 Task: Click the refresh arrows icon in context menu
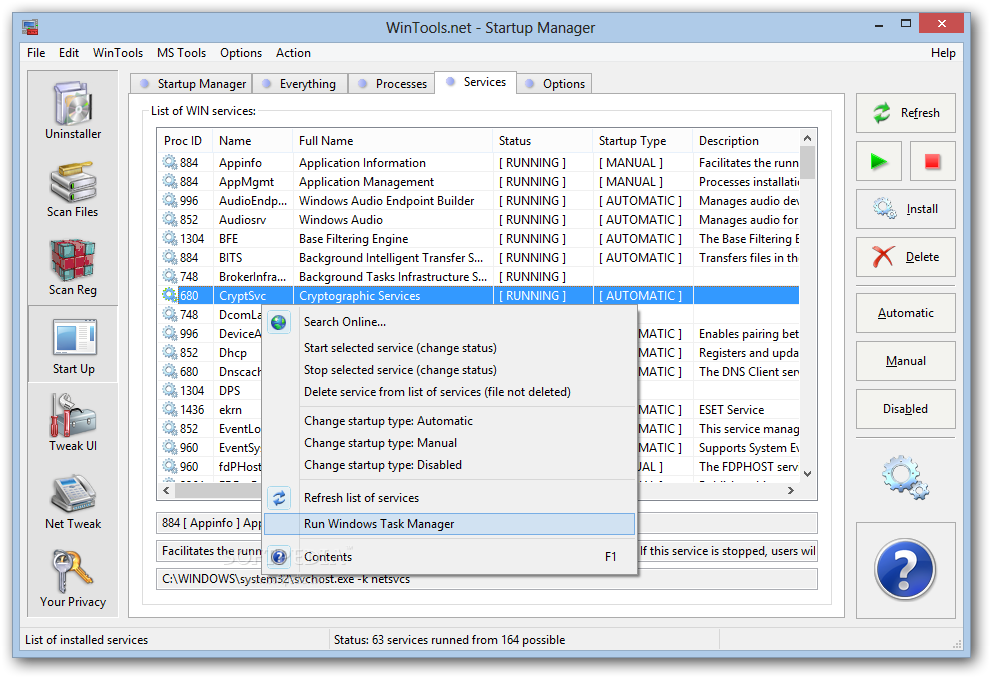(279, 498)
